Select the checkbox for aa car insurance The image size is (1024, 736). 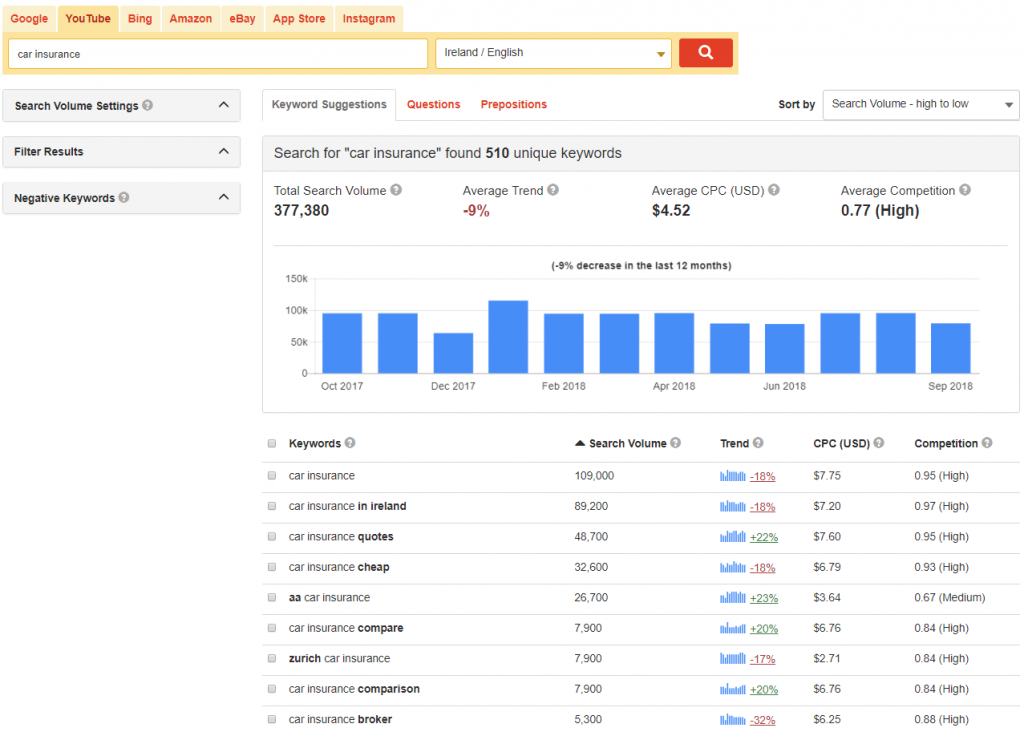click(271, 597)
